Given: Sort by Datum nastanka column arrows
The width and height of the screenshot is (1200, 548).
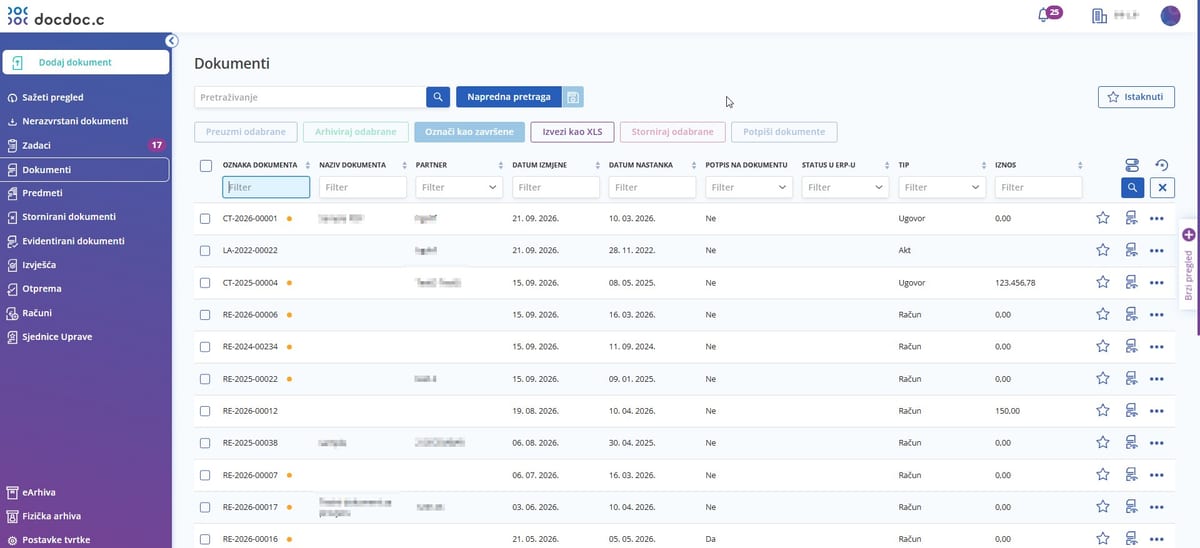Looking at the screenshot, I should pyautogui.click(x=693, y=165).
